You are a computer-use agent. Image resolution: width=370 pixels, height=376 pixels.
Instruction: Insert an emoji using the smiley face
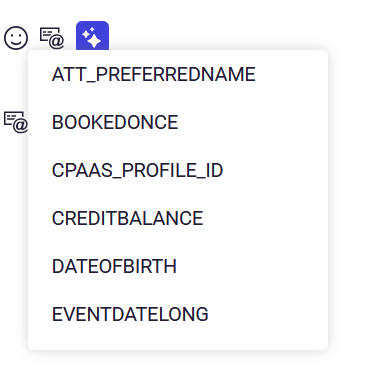pyautogui.click(x=16, y=38)
